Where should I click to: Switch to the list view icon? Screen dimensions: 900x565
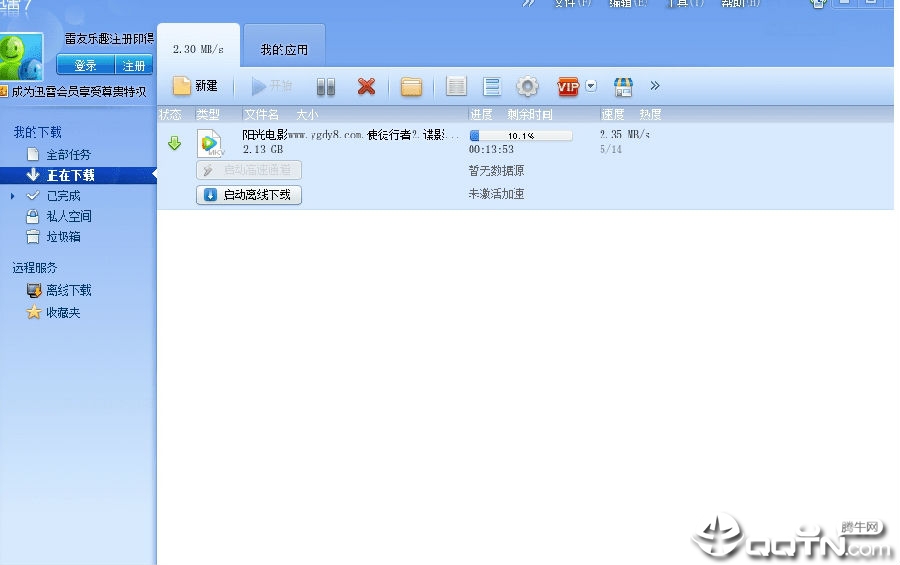[x=456, y=87]
